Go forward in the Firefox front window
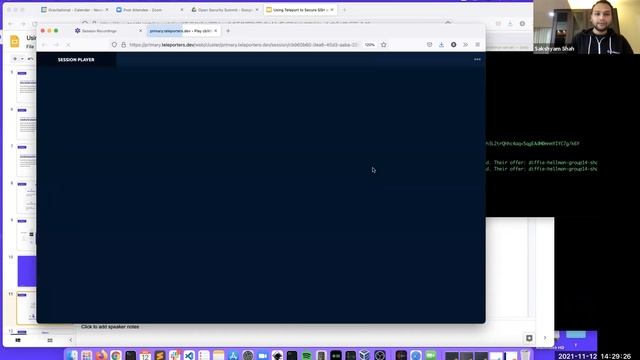Screen dimensions: 640x360 56,45
